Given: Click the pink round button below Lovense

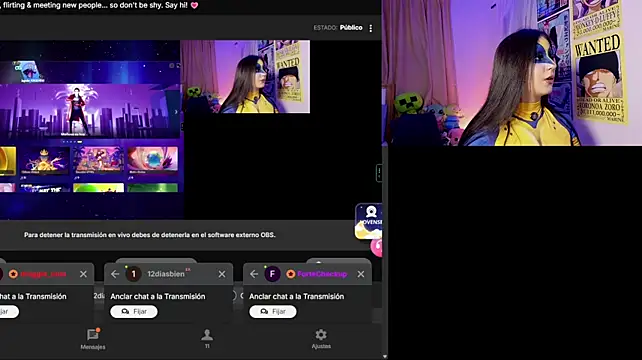Looking at the screenshot, I should (377, 247).
